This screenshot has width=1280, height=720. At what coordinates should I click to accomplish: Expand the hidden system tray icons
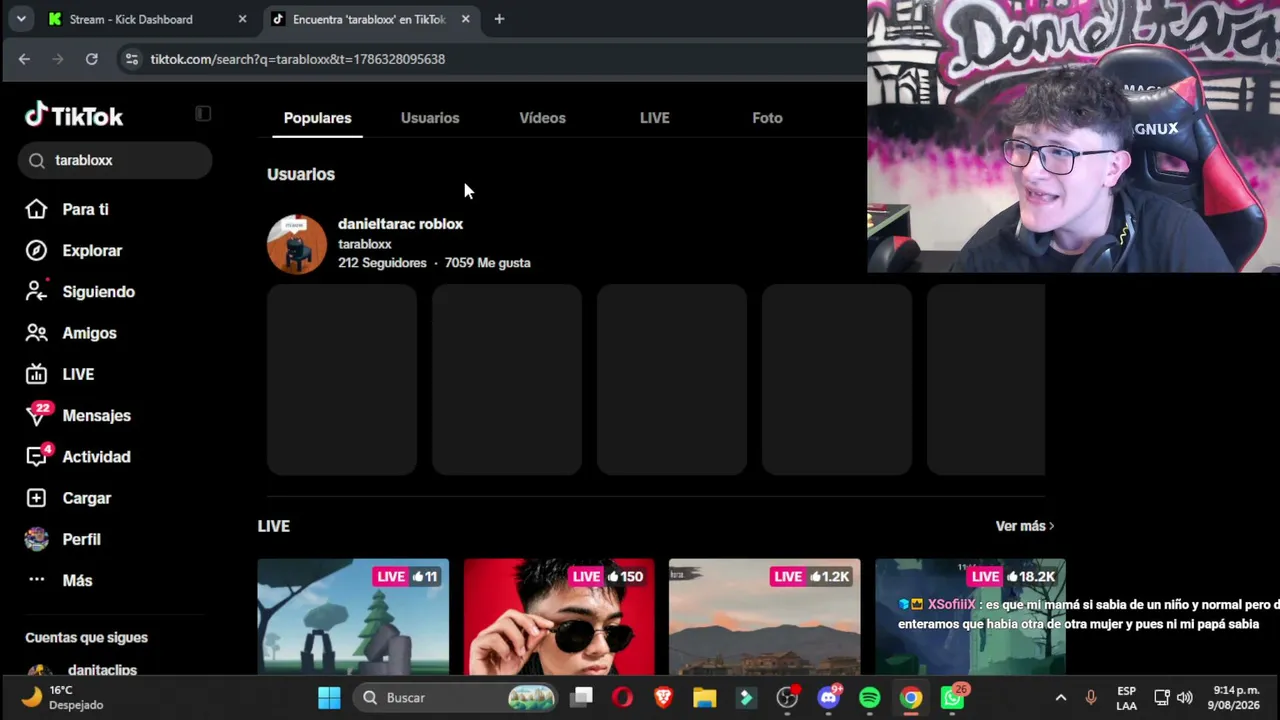tap(1061, 698)
